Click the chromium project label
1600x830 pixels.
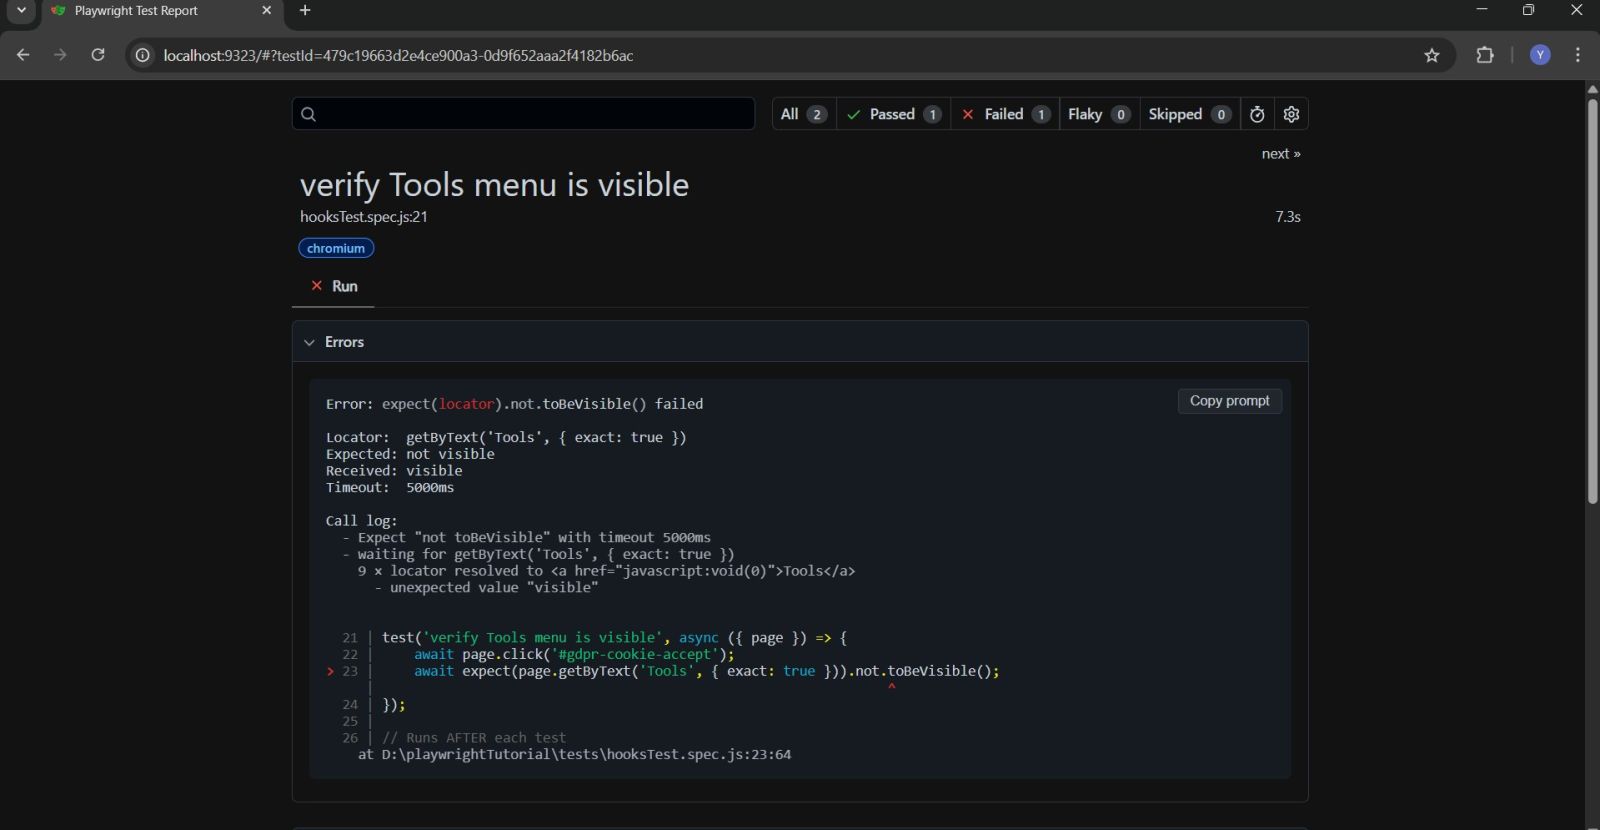(336, 248)
